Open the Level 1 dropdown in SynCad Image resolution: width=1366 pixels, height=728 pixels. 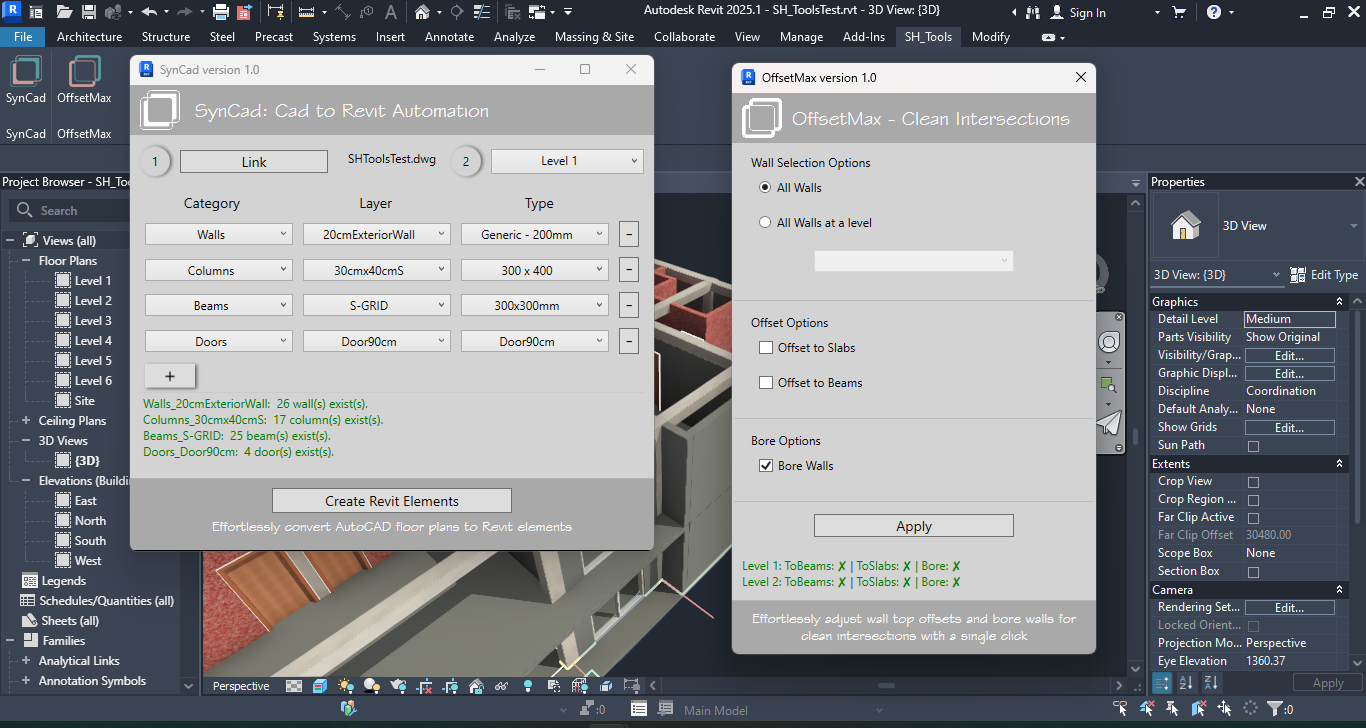pyautogui.click(x=567, y=161)
